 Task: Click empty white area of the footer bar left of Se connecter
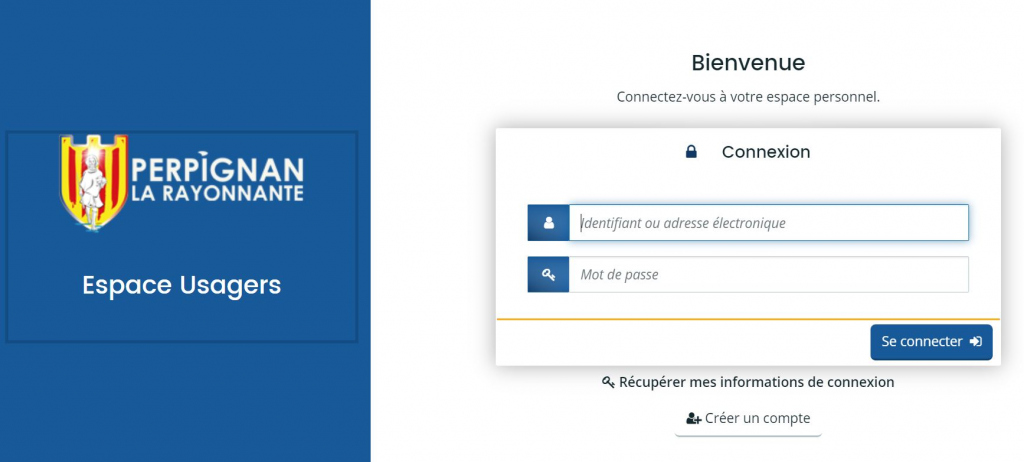coord(680,342)
